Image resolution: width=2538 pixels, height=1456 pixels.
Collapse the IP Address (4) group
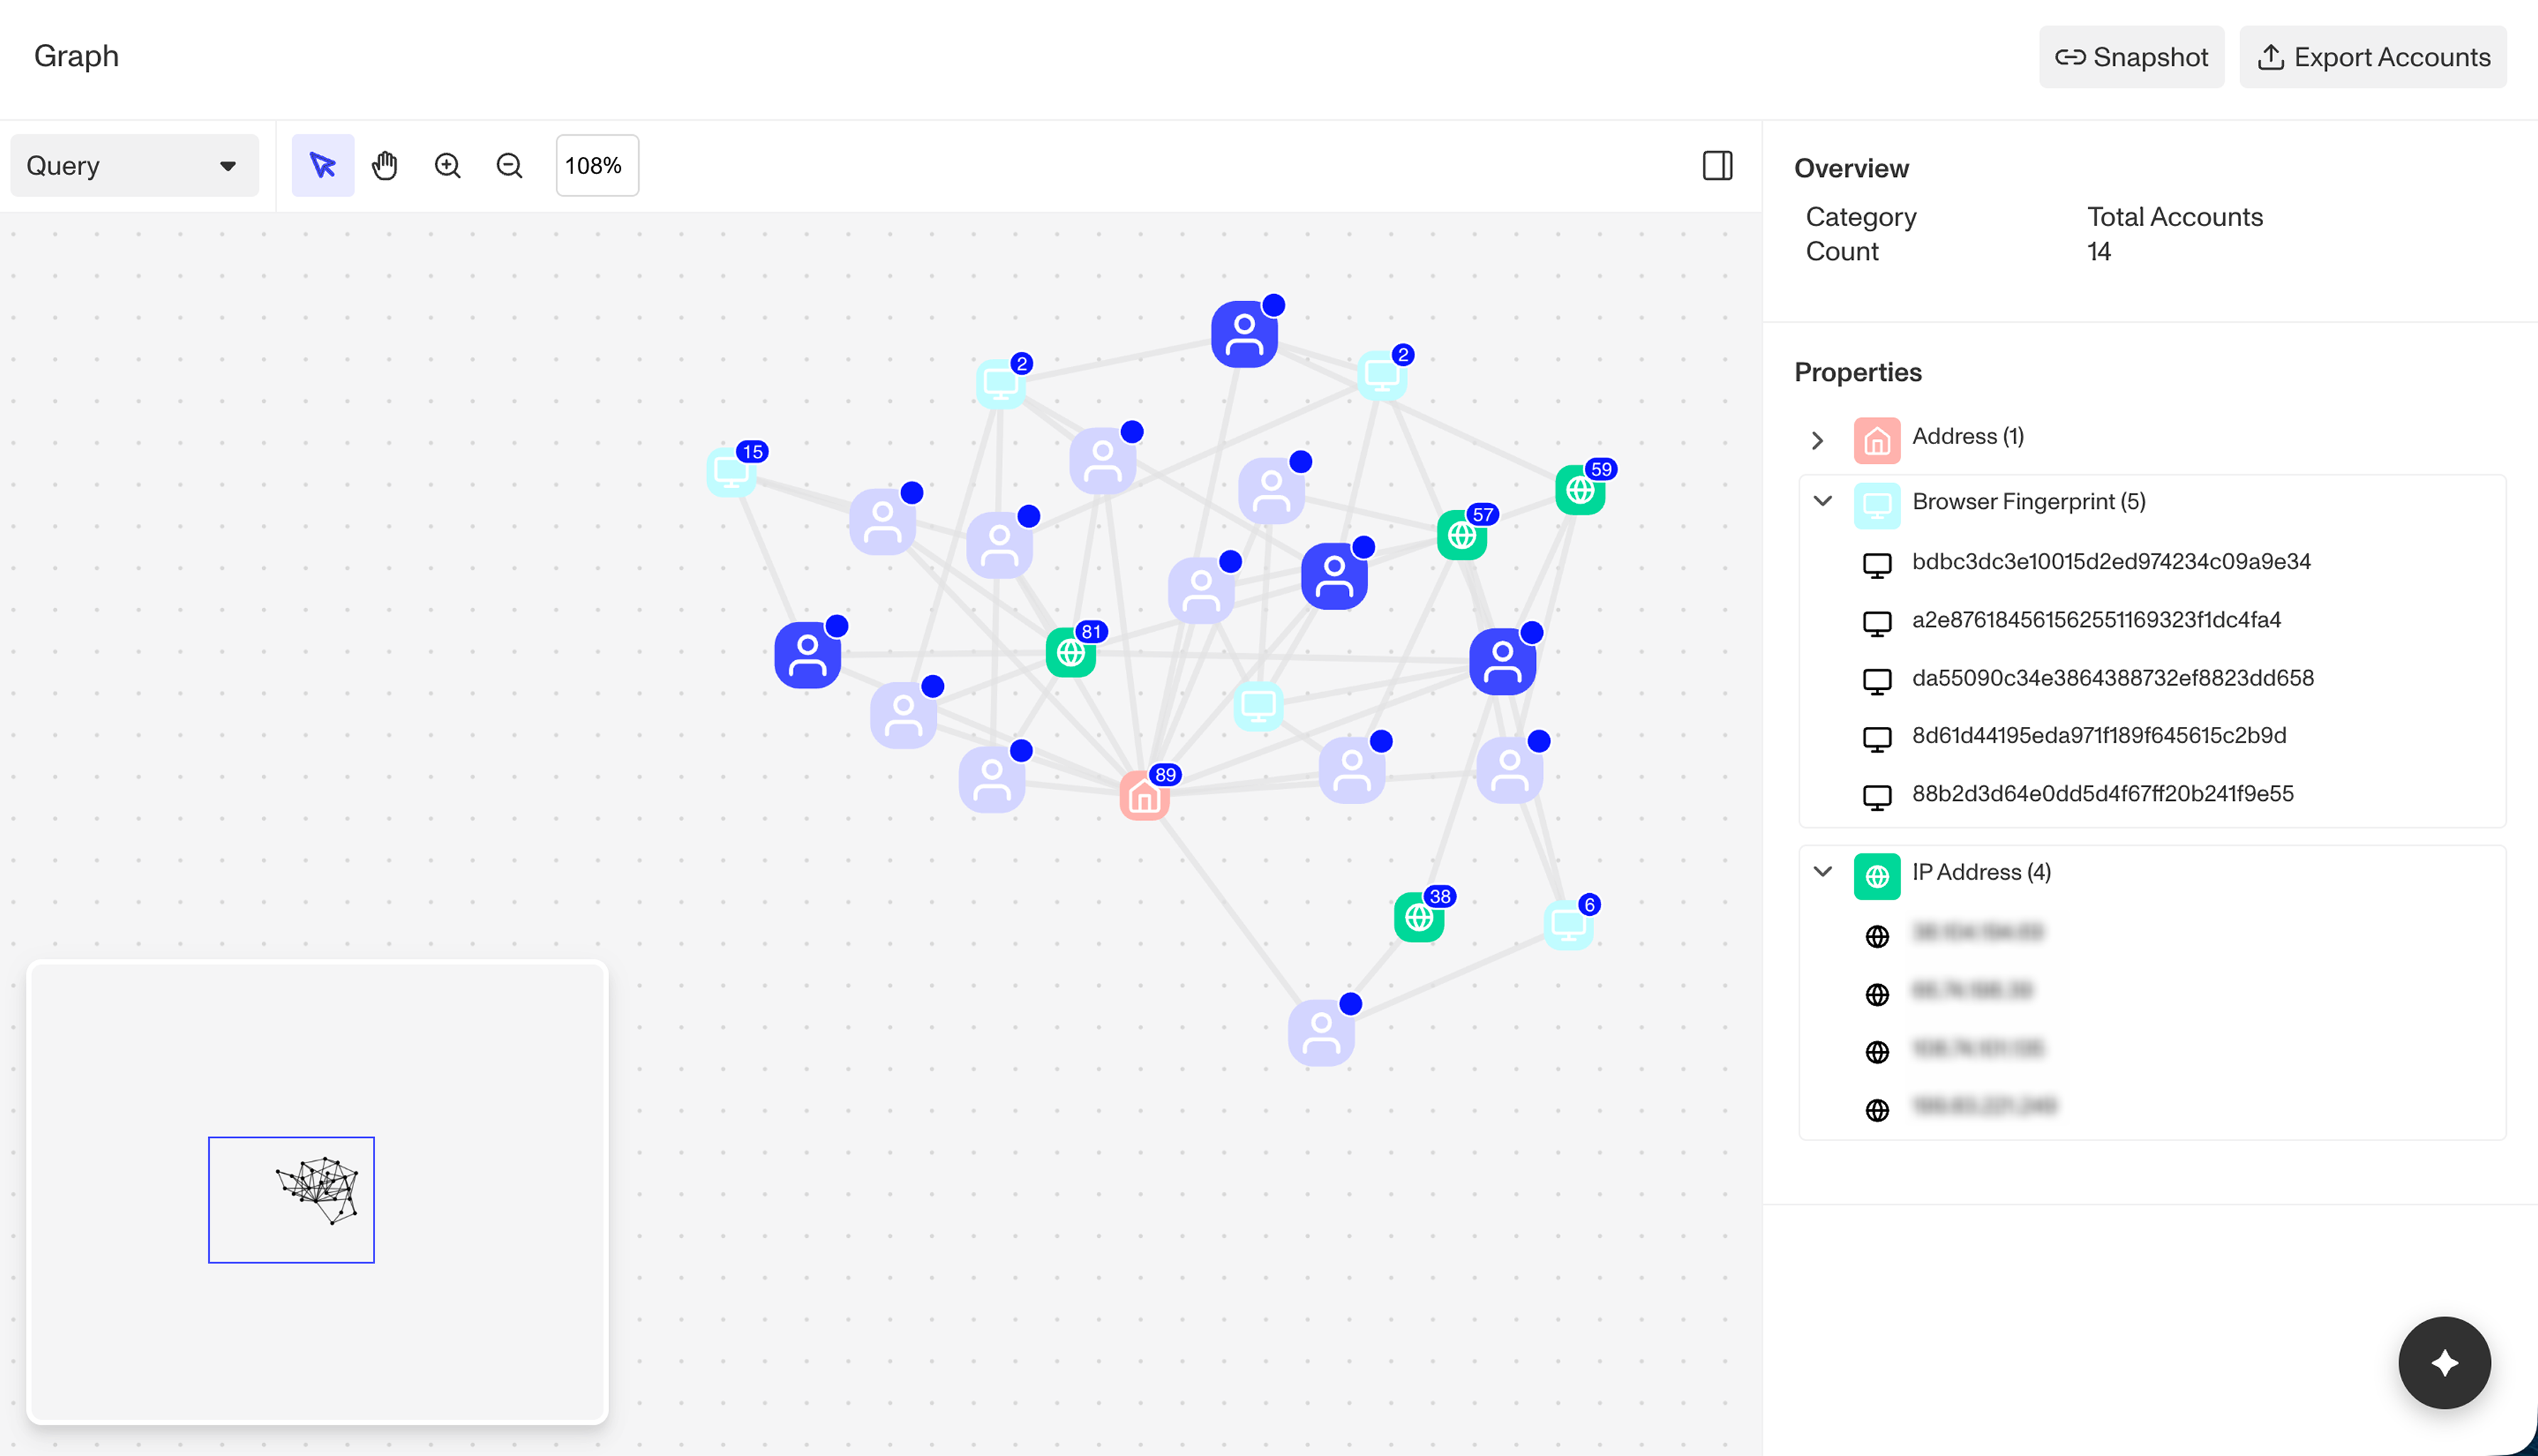[1823, 872]
